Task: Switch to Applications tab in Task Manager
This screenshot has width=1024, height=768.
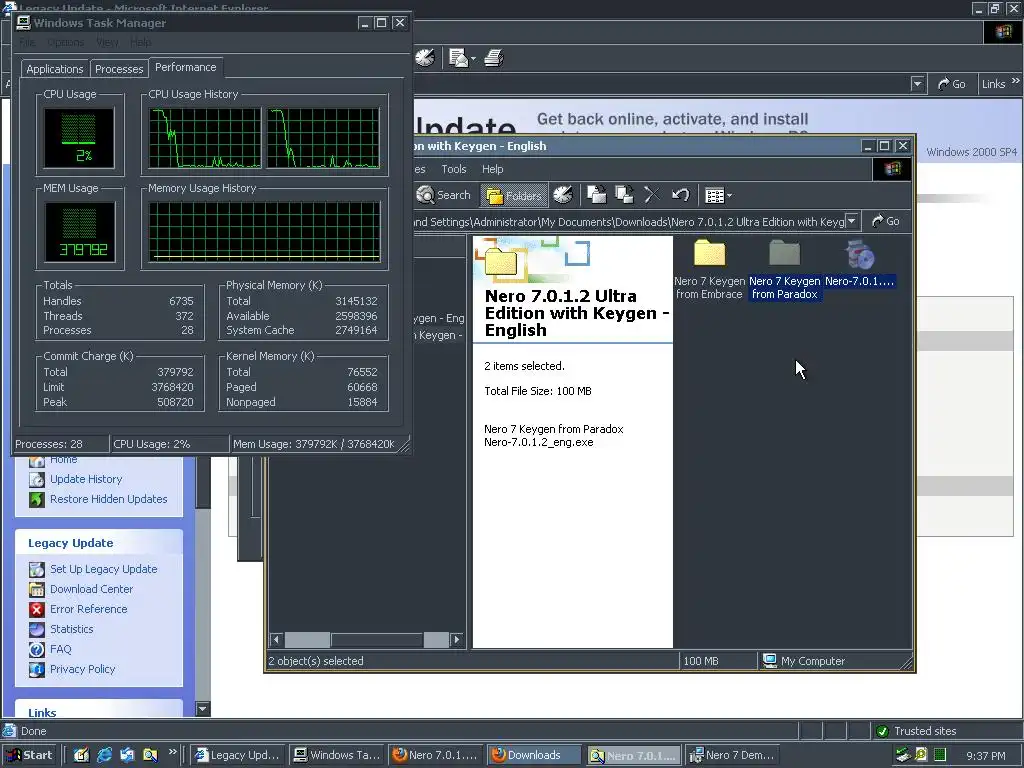Action: [x=55, y=69]
